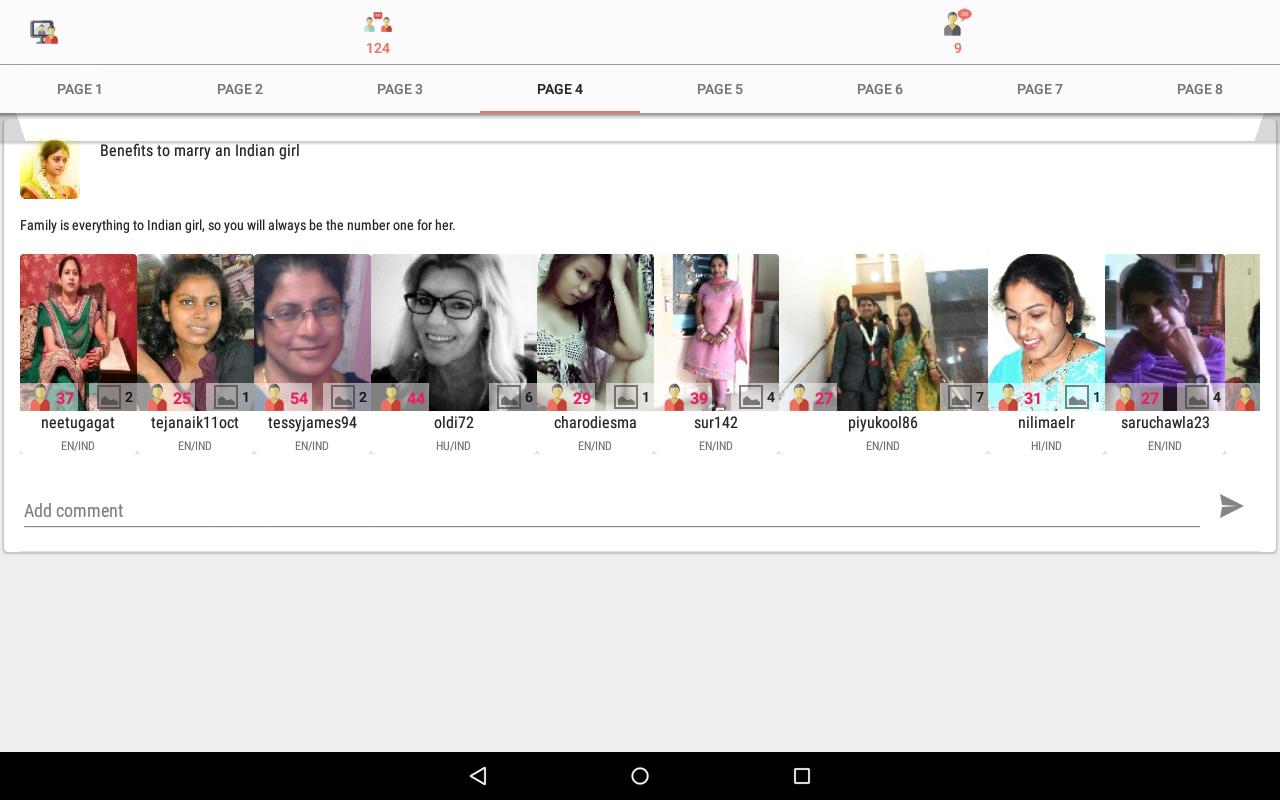
Task: Switch to the PAGE 8 tab
Action: (x=1200, y=89)
